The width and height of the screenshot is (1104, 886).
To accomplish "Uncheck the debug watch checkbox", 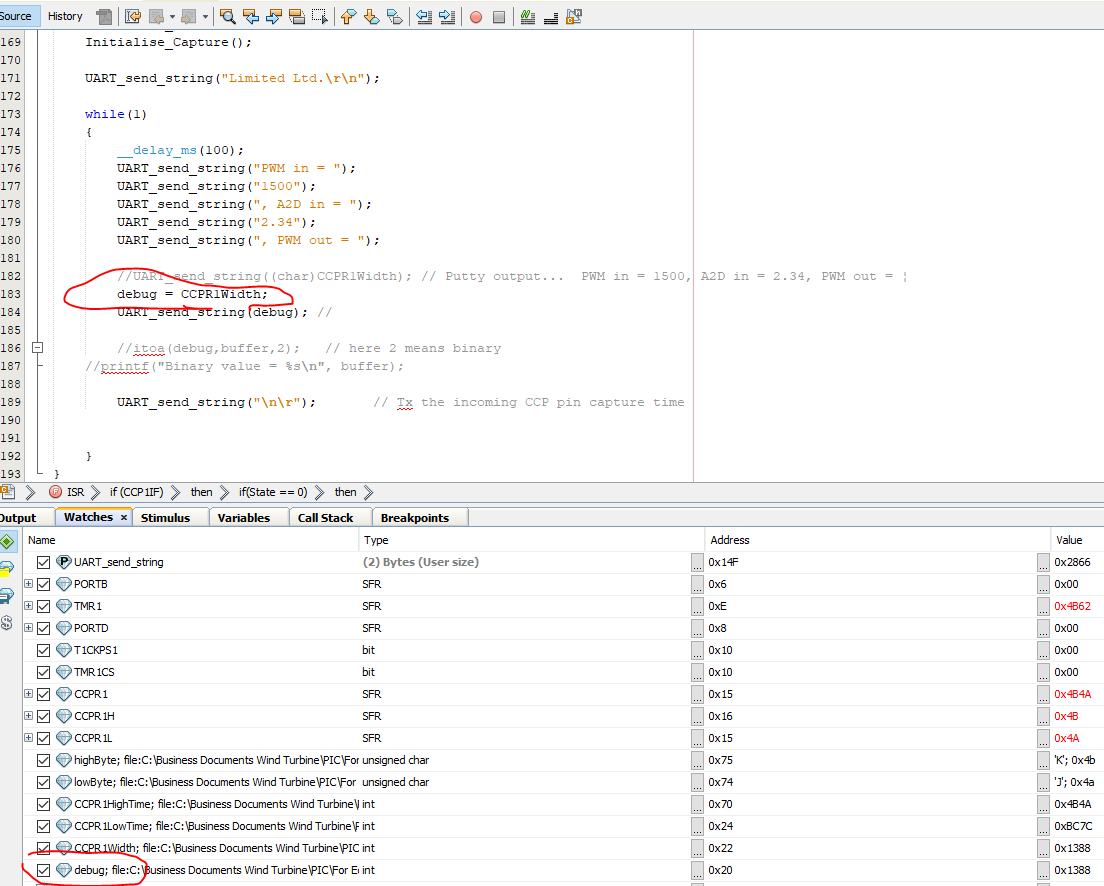I will point(43,870).
